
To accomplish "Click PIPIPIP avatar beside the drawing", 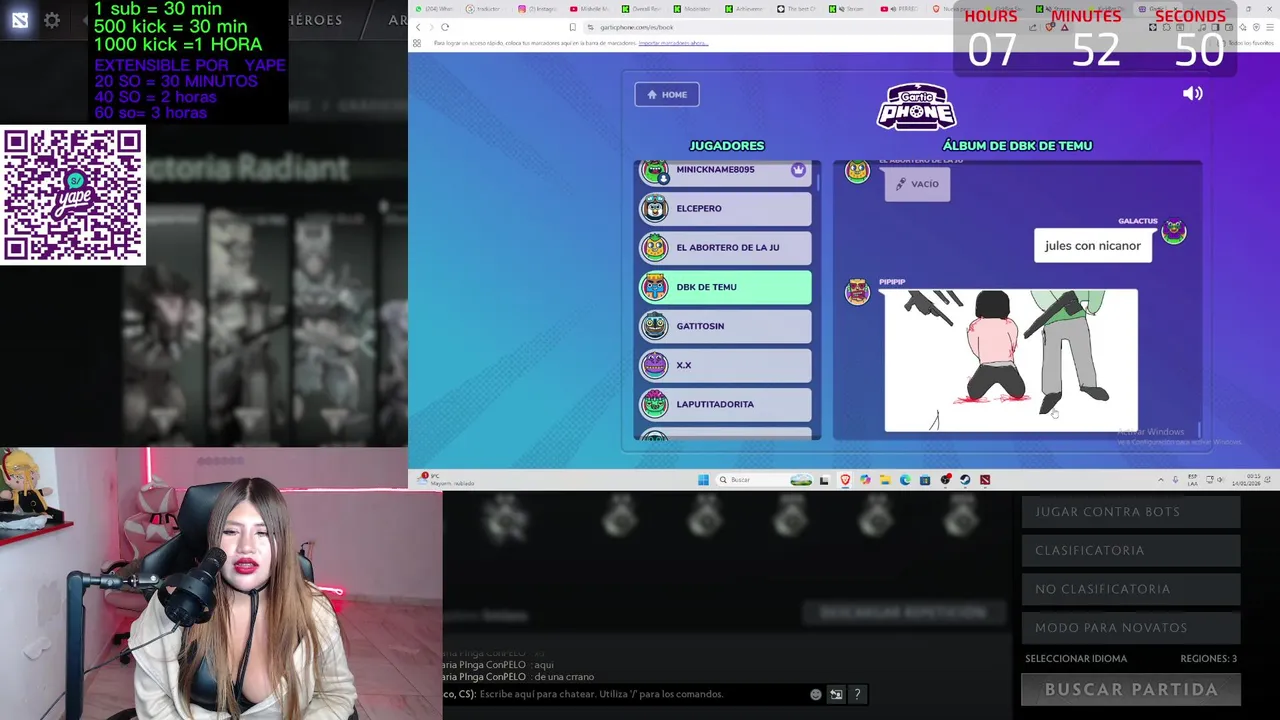I will tap(857, 292).
